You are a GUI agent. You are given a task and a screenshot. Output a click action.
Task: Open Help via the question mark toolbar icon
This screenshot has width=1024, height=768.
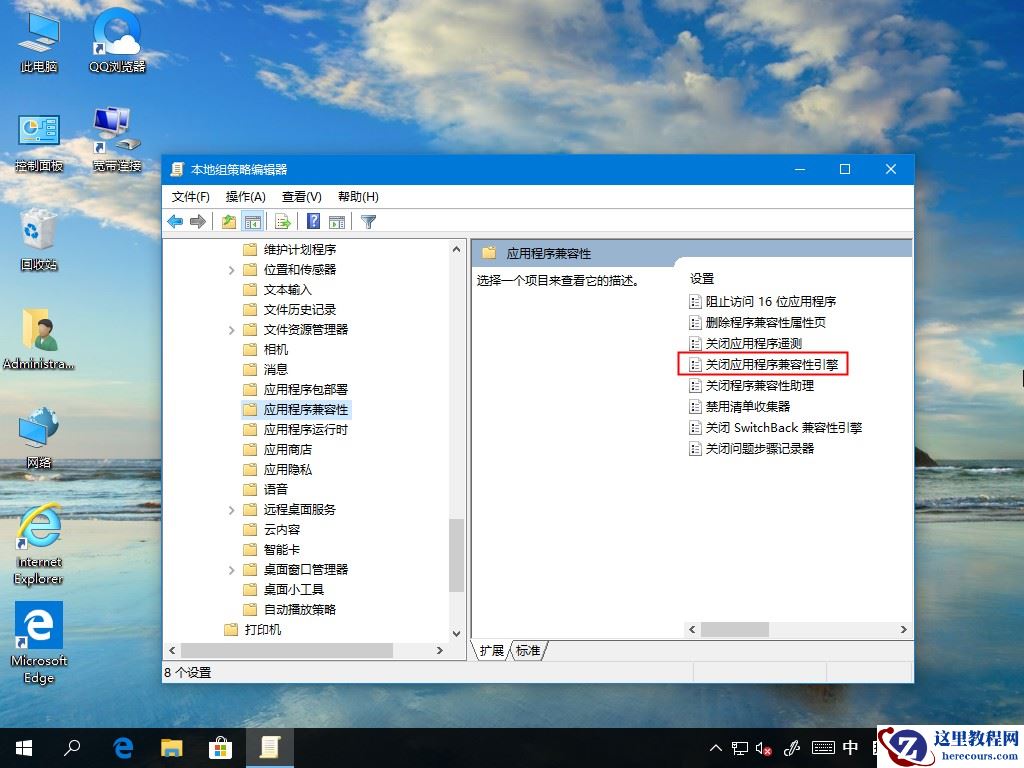point(313,221)
